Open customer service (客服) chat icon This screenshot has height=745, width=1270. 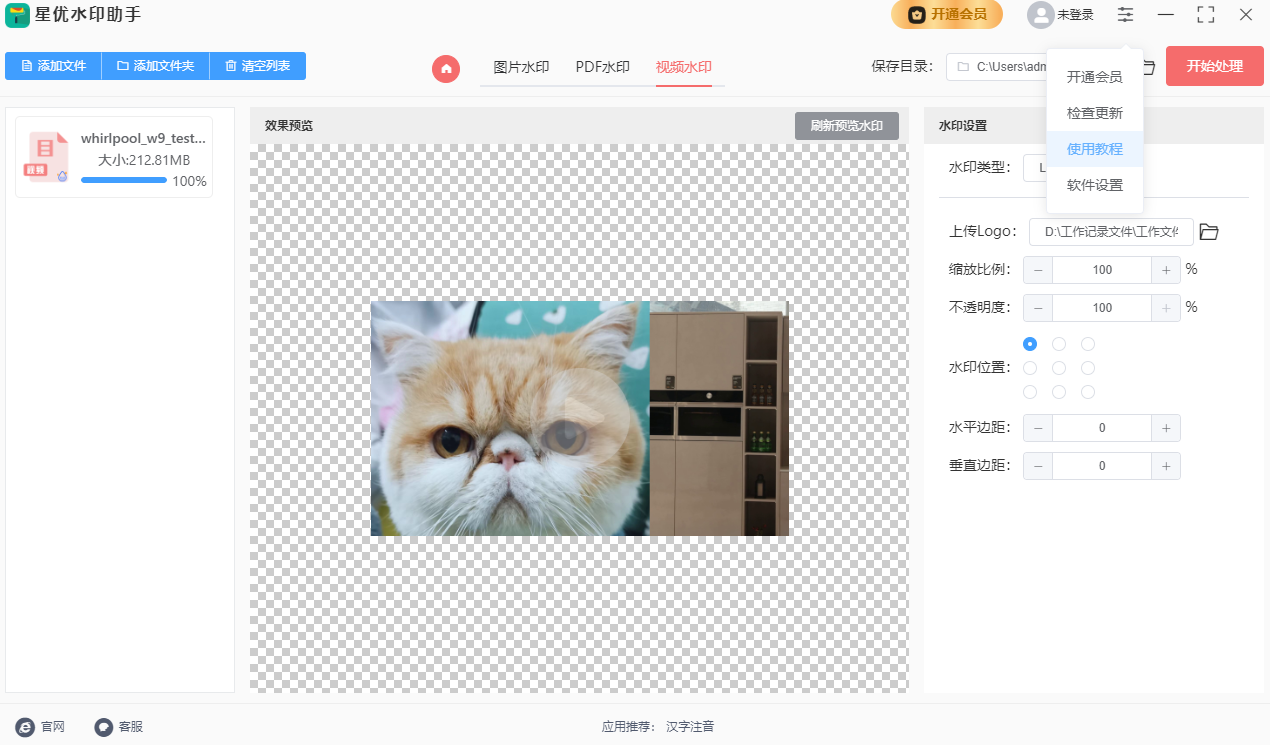click(x=103, y=727)
